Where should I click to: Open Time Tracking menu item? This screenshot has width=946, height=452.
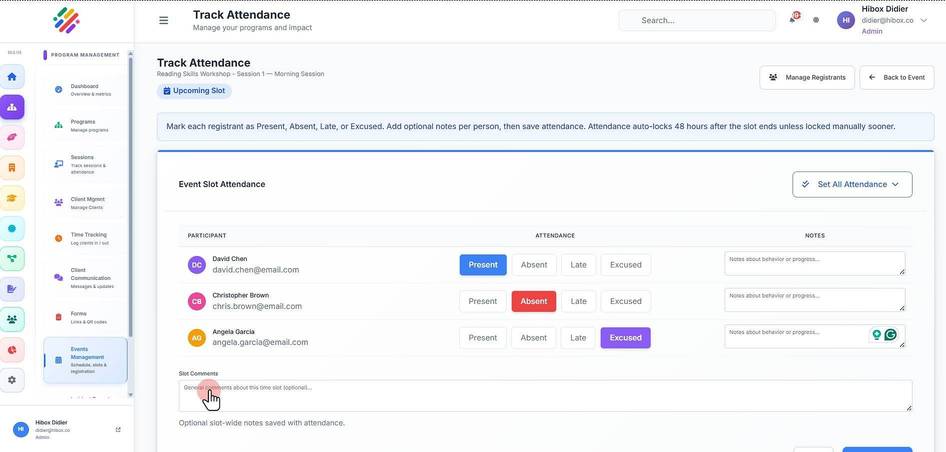point(86,238)
